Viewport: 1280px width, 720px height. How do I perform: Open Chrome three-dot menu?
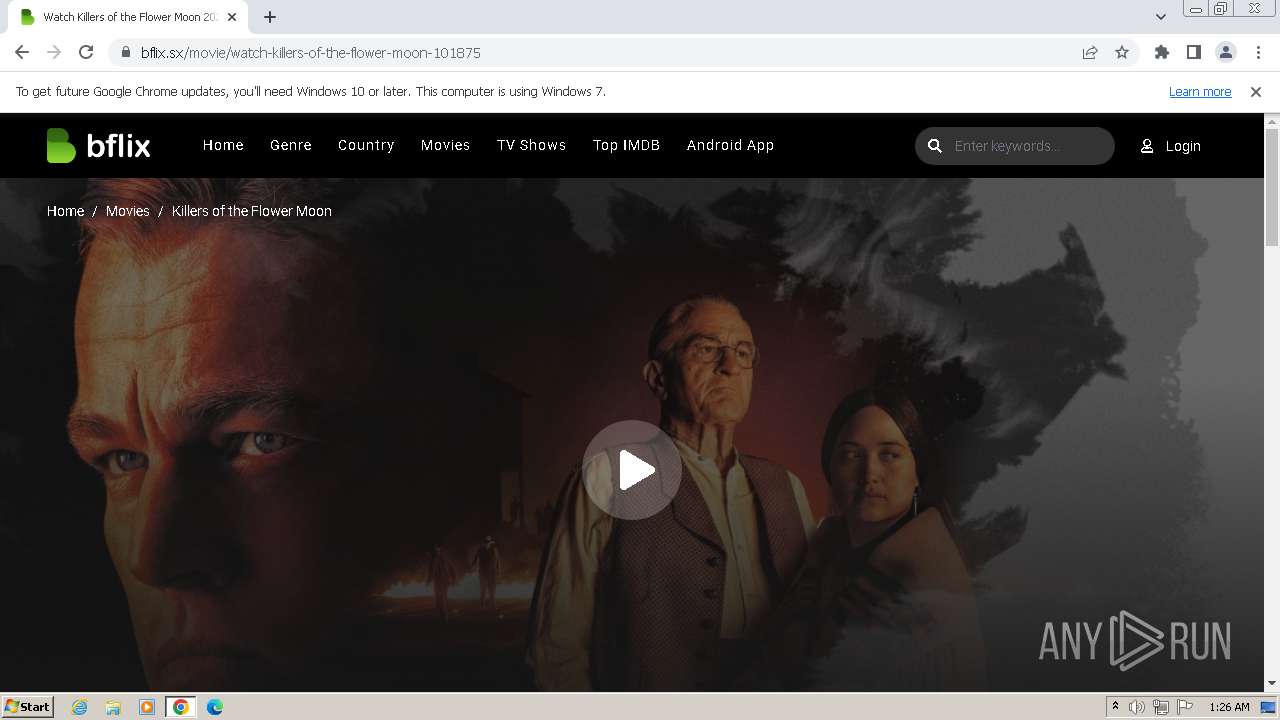(x=1258, y=52)
